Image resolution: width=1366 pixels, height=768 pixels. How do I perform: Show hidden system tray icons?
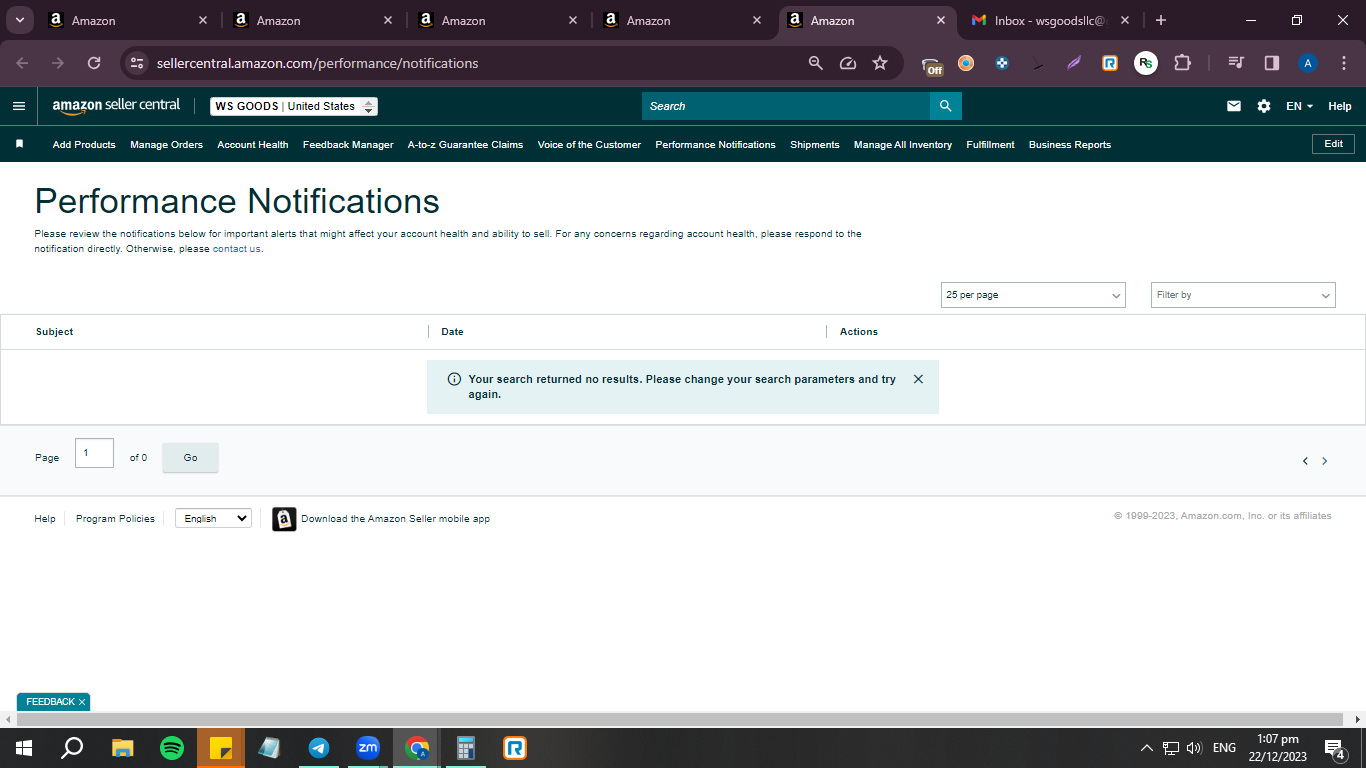pyautogui.click(x=1147, y=748)
